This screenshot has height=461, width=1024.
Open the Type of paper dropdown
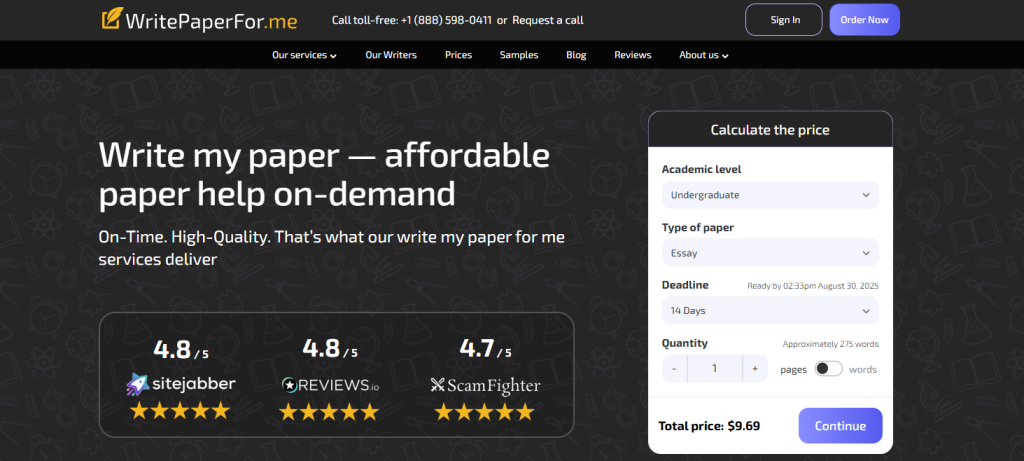pos(770,253)
